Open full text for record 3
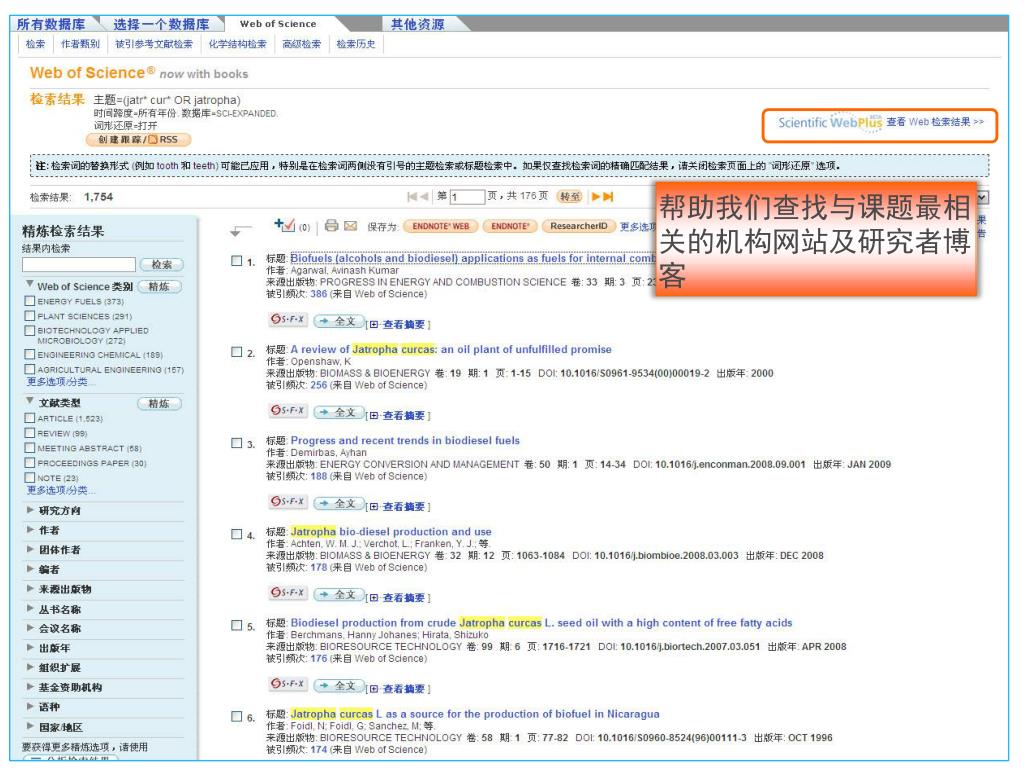The image size is (1024, 768). coord(338,504)
